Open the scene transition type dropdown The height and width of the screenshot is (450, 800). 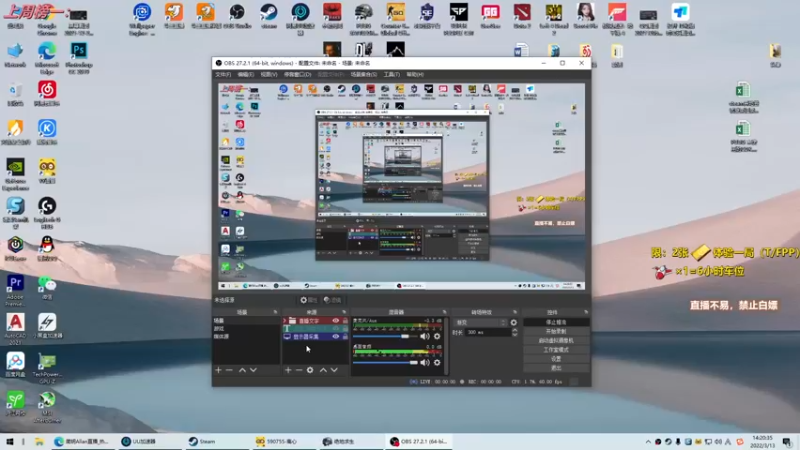481,322
